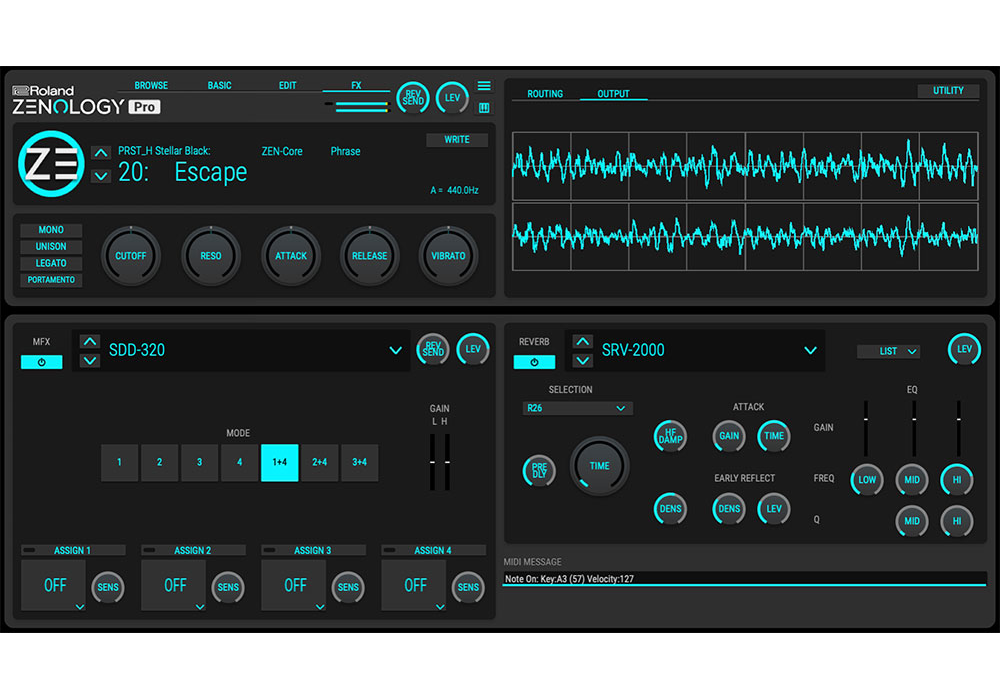Switch to the FX tab
1000x700 pixels.
[x=357, y=85]
